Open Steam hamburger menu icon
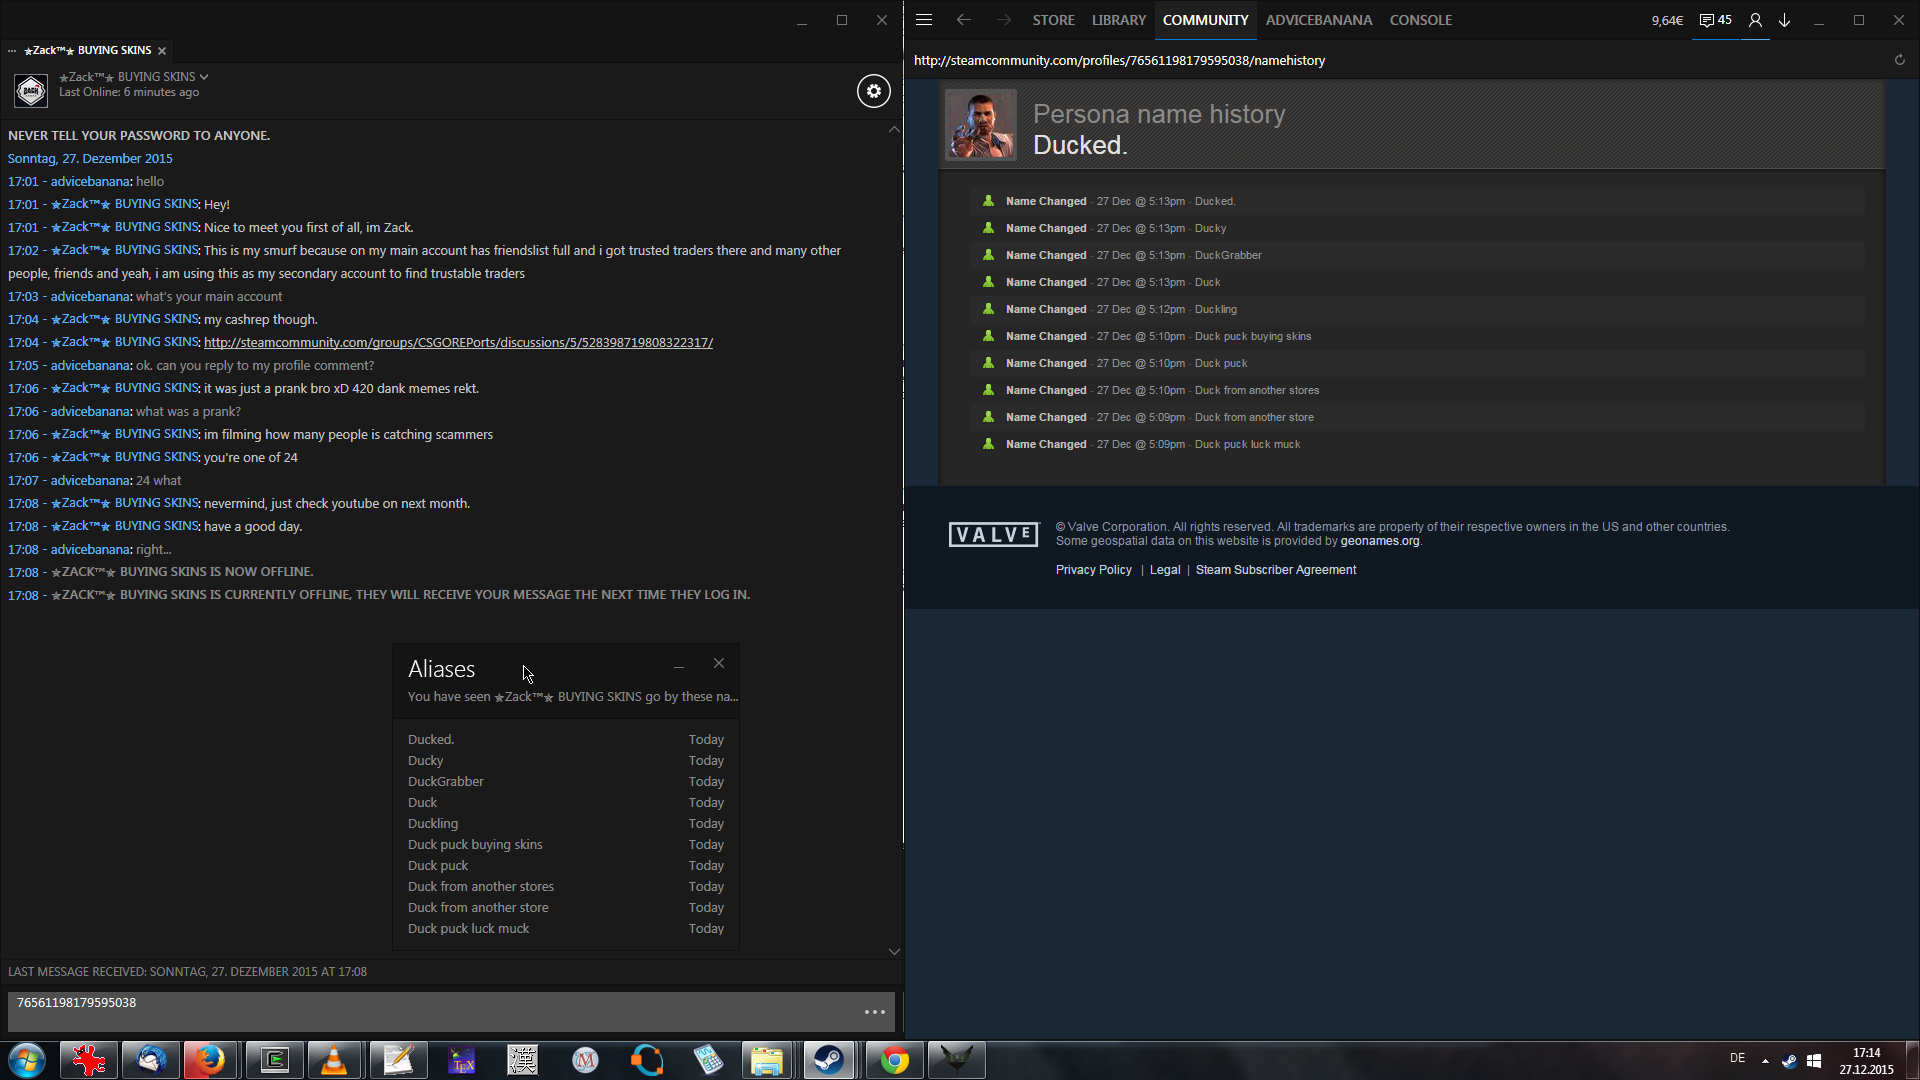 [x=924, y=20]
